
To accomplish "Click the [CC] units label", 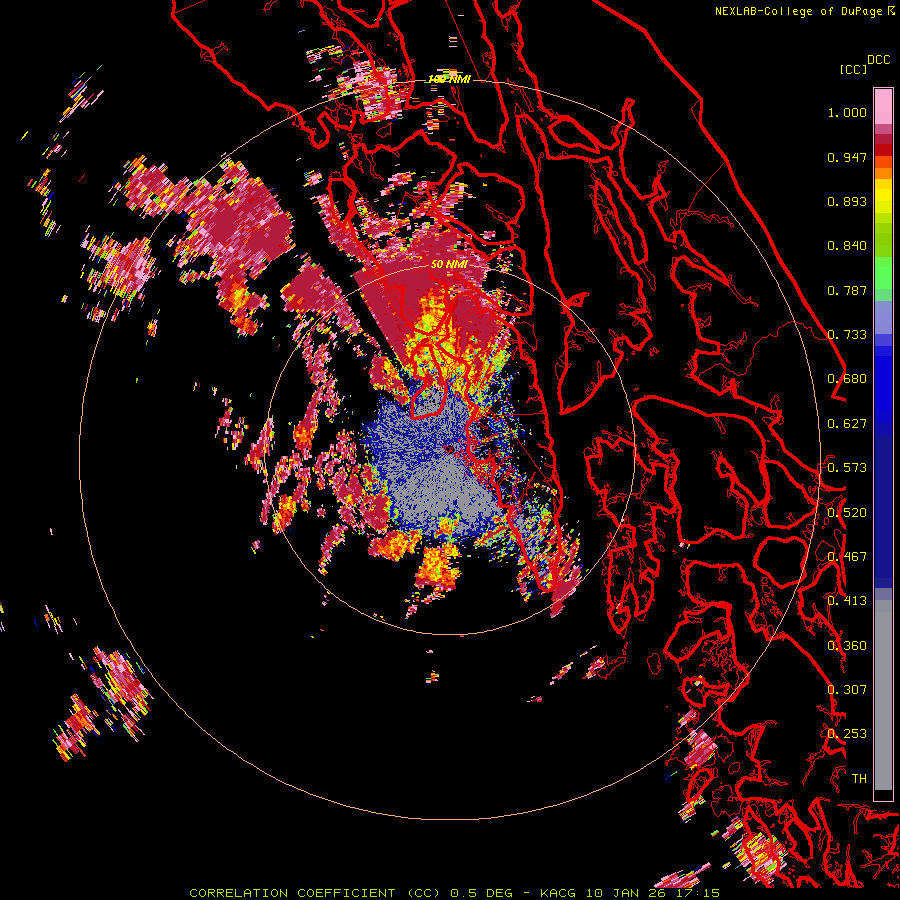I will click(853, 69).
